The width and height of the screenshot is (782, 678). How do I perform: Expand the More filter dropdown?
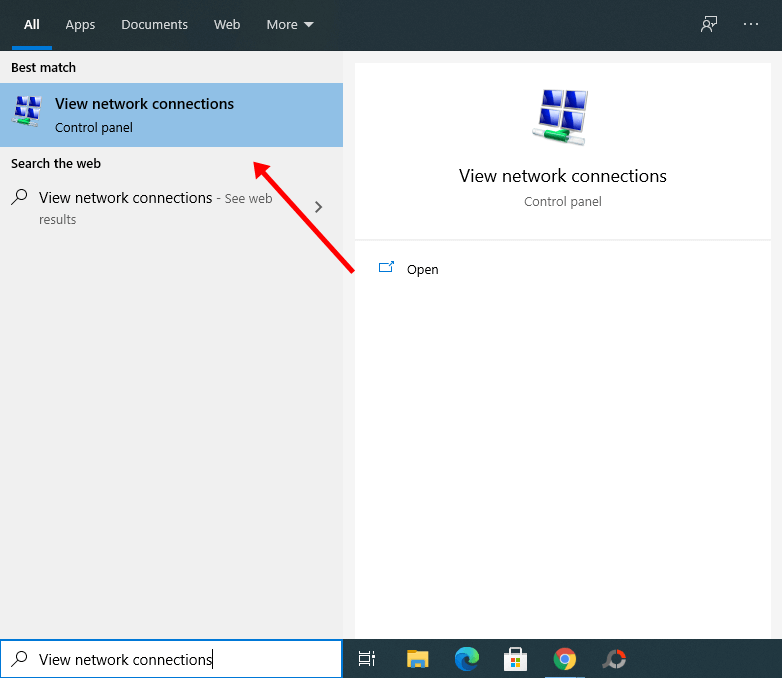point(289,24)
